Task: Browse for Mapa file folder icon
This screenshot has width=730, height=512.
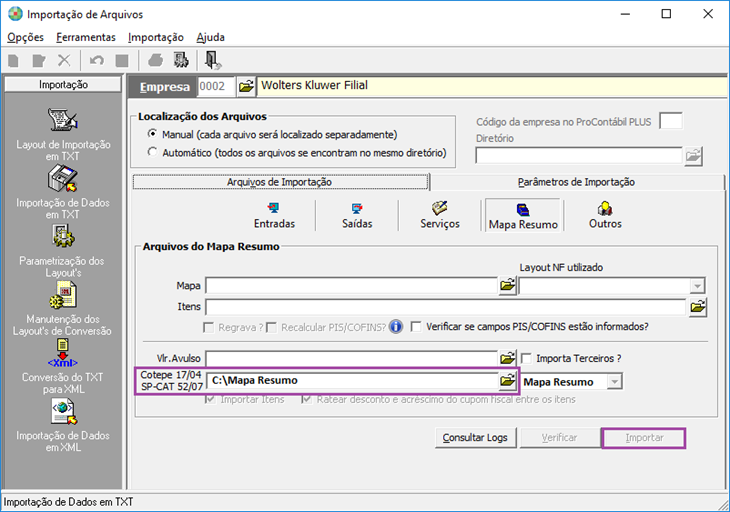Action: [x=507, y=285]
